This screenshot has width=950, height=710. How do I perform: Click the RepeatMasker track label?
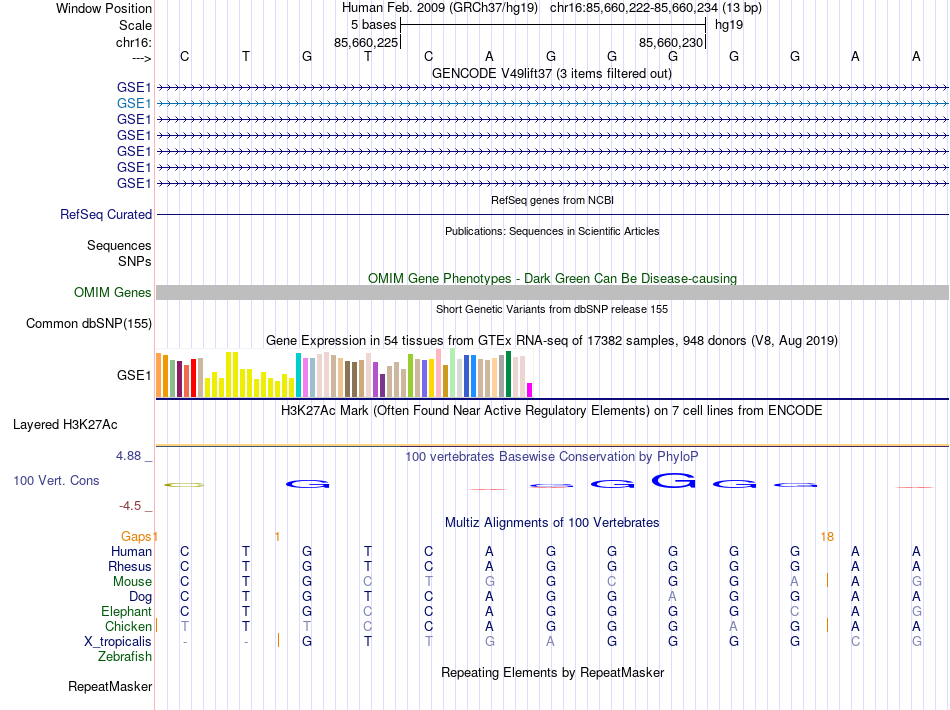tap(110, 686)
